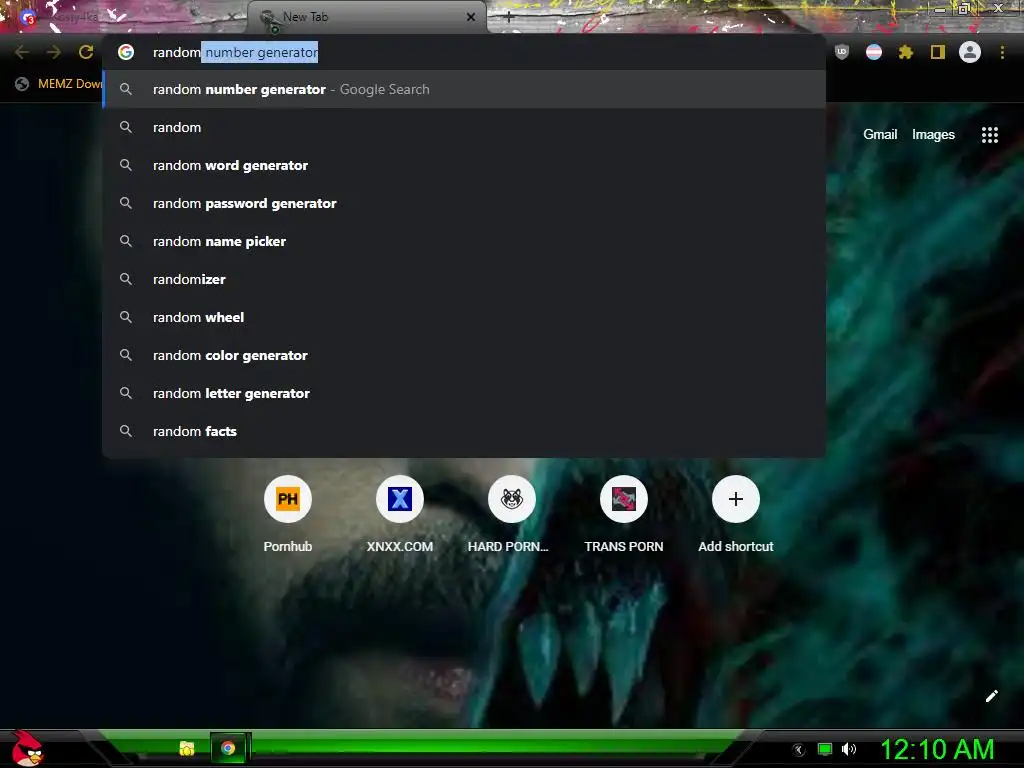Select 'random password generator' suggestion

464,203
